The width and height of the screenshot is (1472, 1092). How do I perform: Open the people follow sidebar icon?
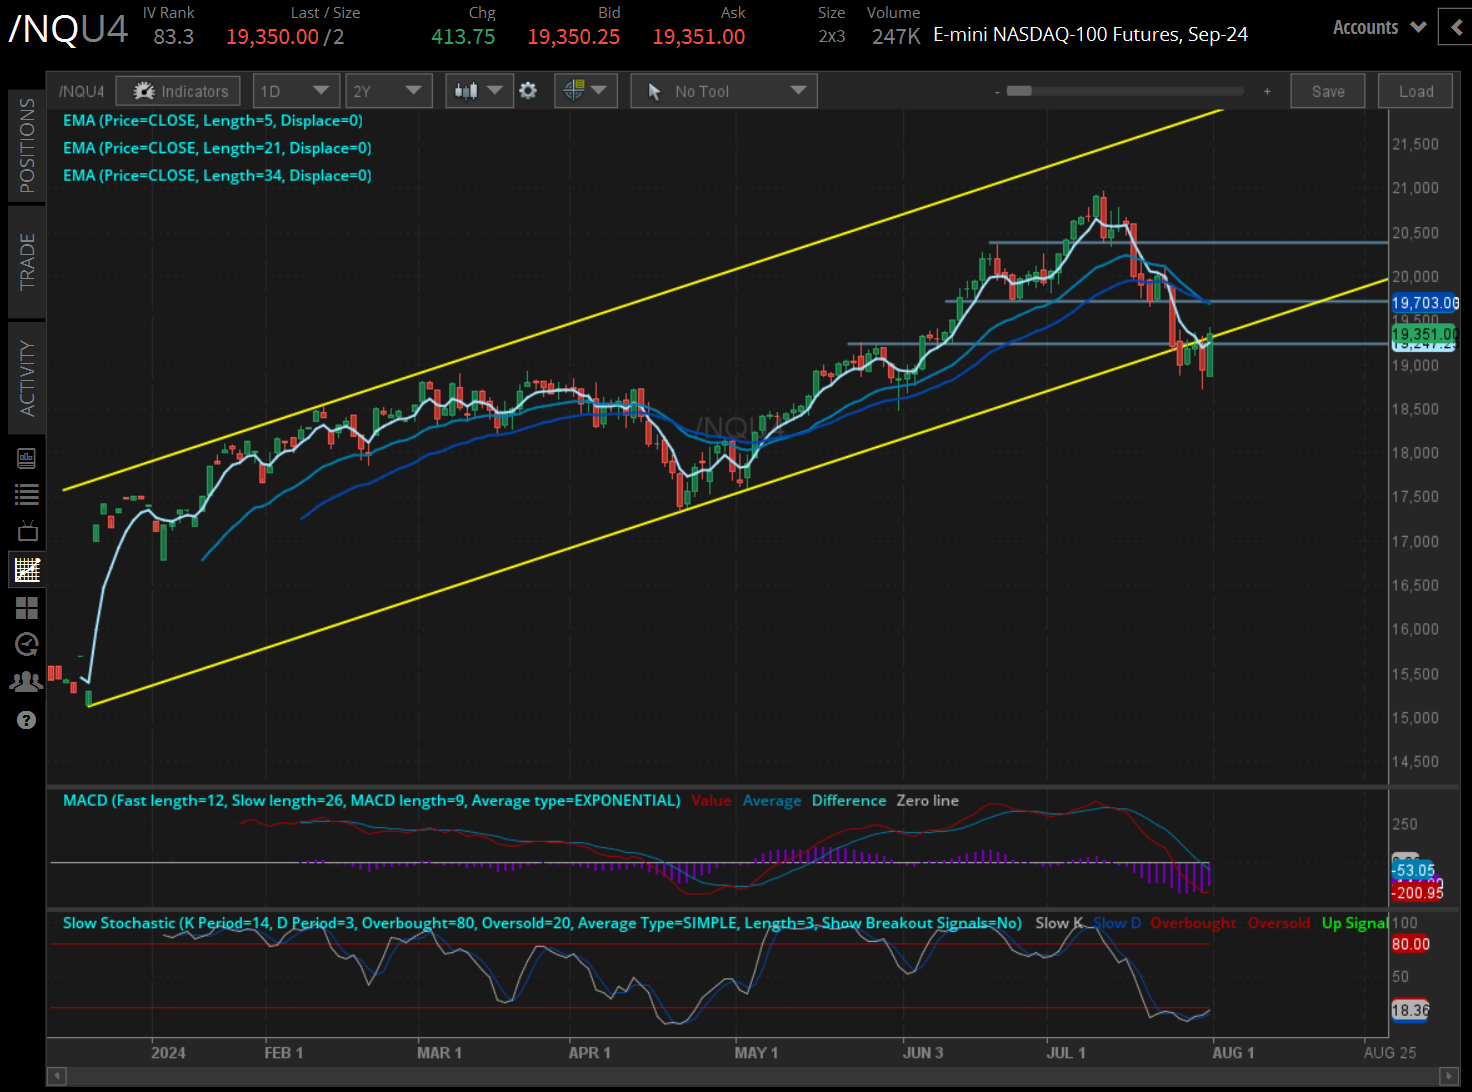27,682
